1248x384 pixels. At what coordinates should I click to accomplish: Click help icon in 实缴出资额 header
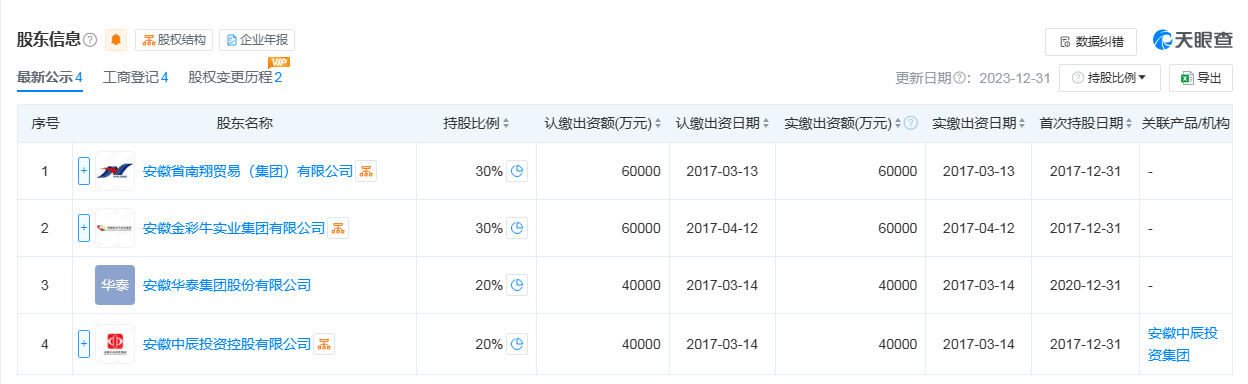(911, 123)
